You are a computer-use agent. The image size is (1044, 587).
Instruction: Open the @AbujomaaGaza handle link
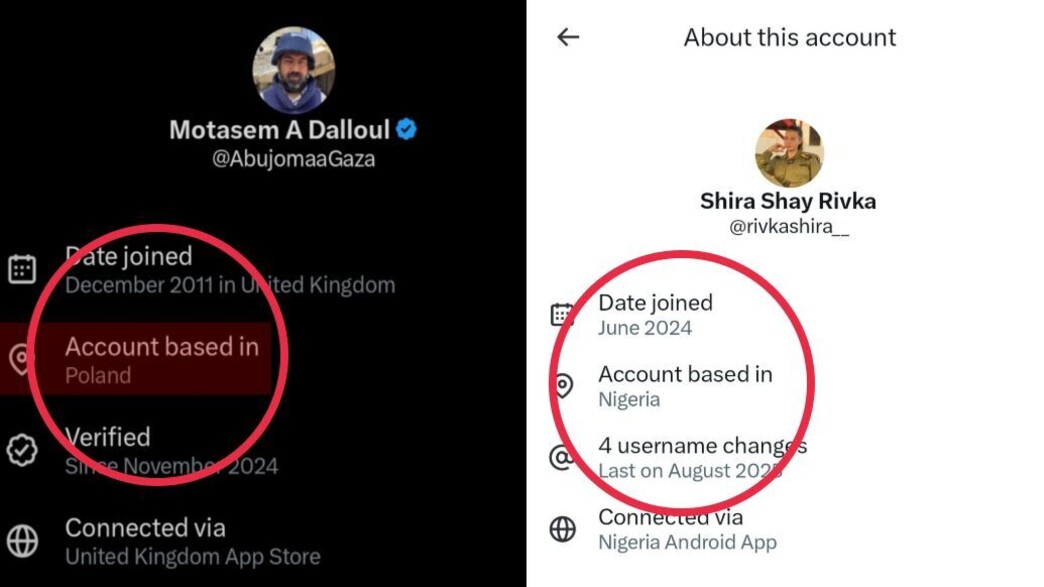point(293,159)
